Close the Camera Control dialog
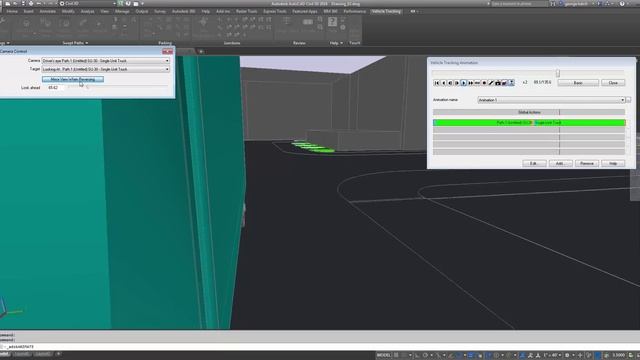 [167, 51]
